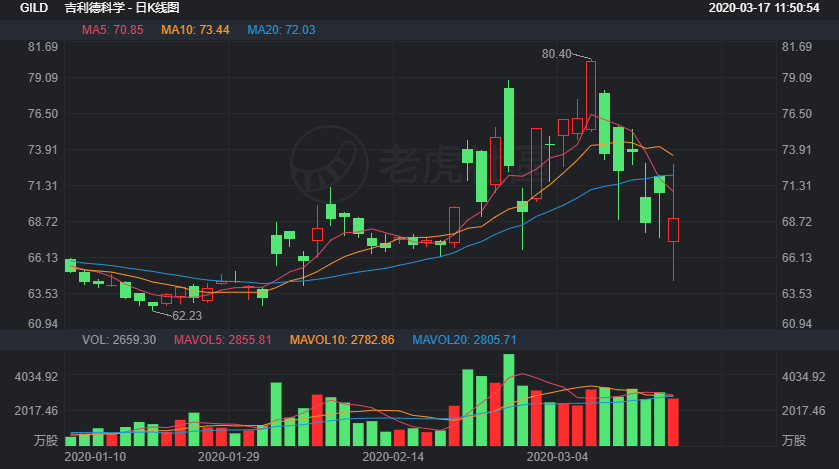839x469 pixels.
Task: Click the right axis 76.50 price label
Action: 797,114
